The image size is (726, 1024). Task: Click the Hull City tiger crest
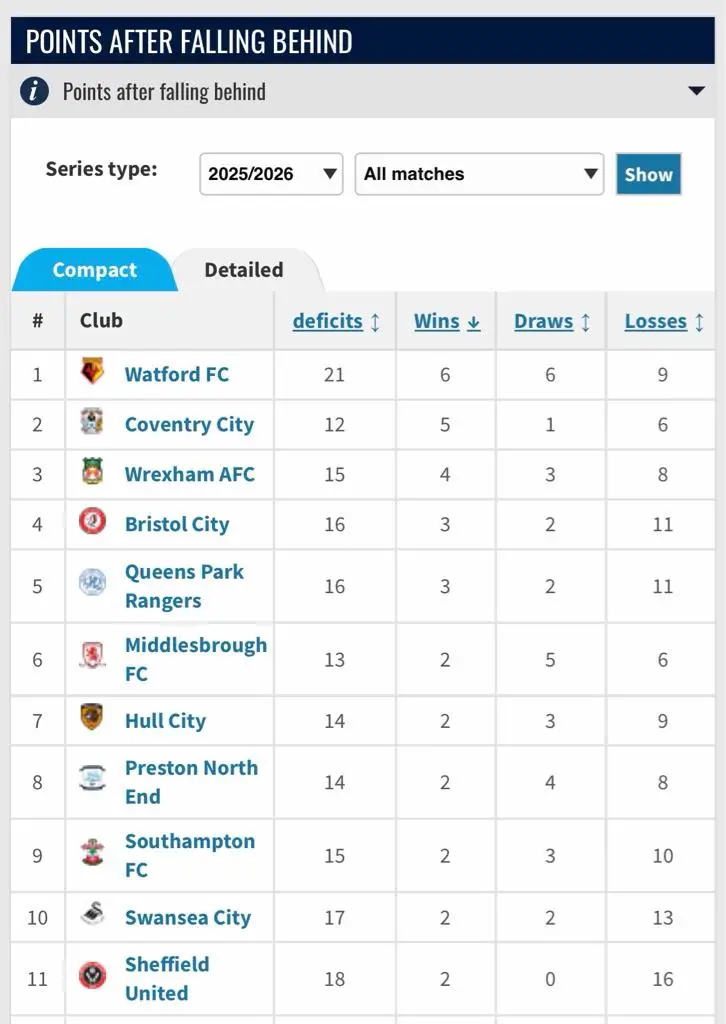(x=92, y=719)
